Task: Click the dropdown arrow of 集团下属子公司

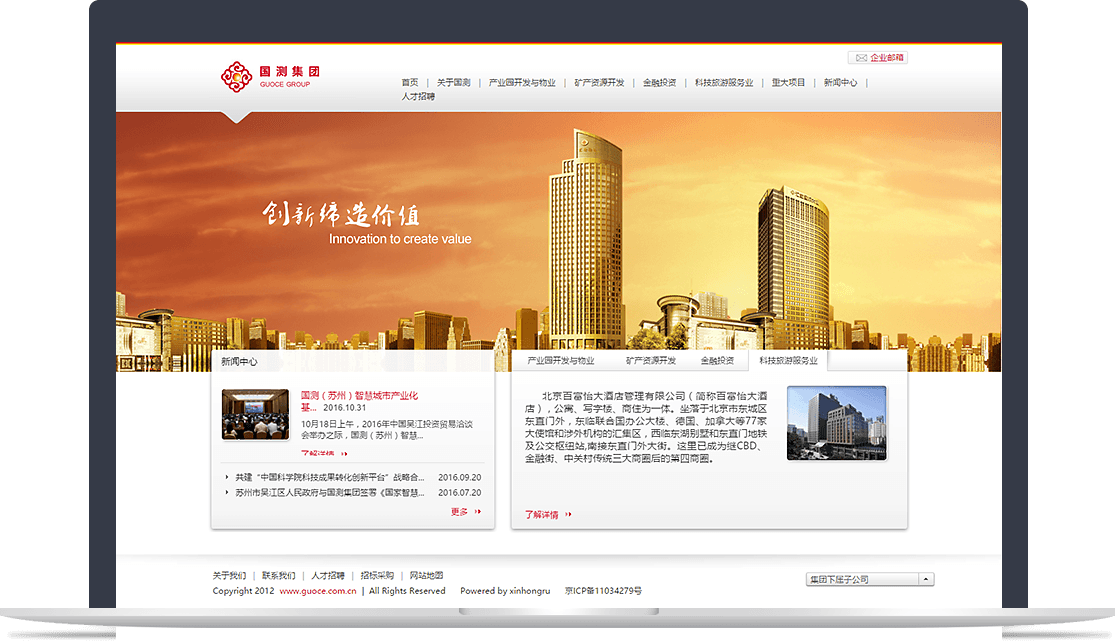Action: pyautogui.click(x=926, y=579)
